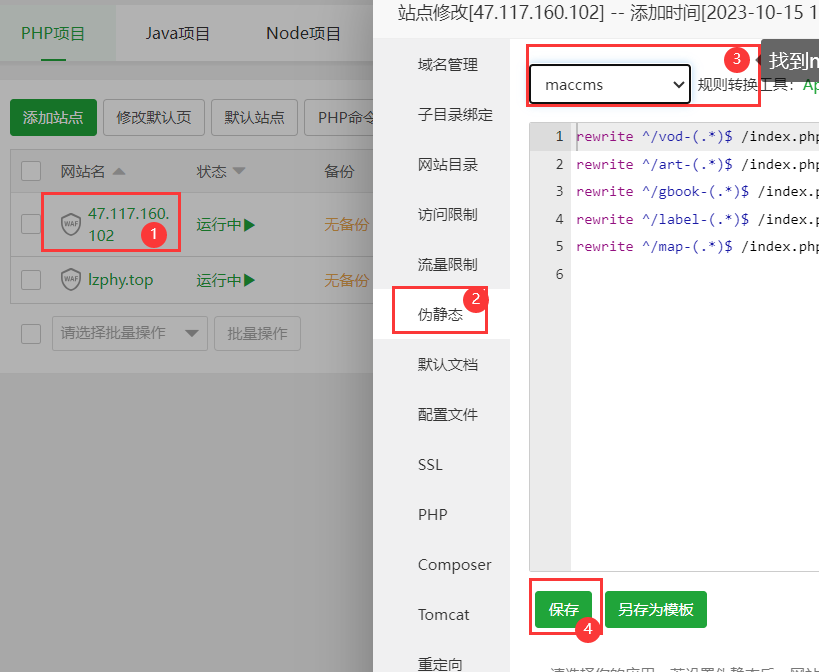The height and width of the screenshot is (672, 819).
Task: Tick the checkbox for site lzphy.top
Action: [x=31, y=279]
